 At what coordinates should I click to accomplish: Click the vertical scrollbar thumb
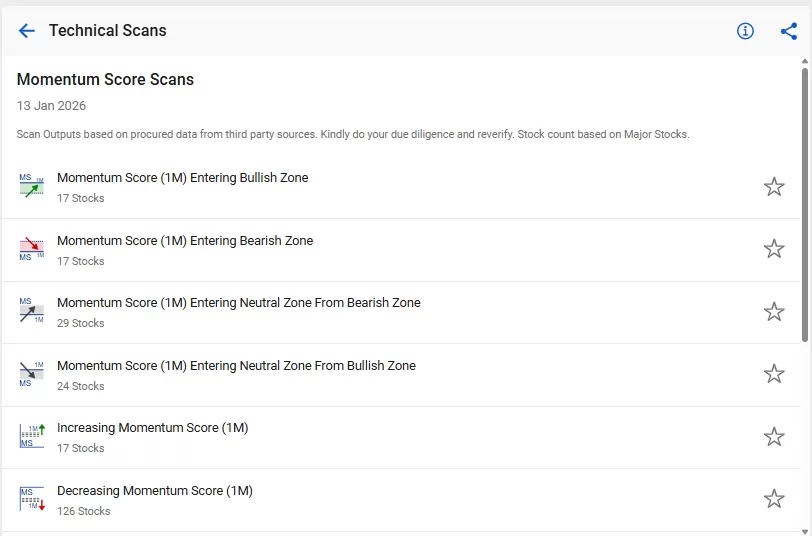pyautogui.click(x=805, y=200)
